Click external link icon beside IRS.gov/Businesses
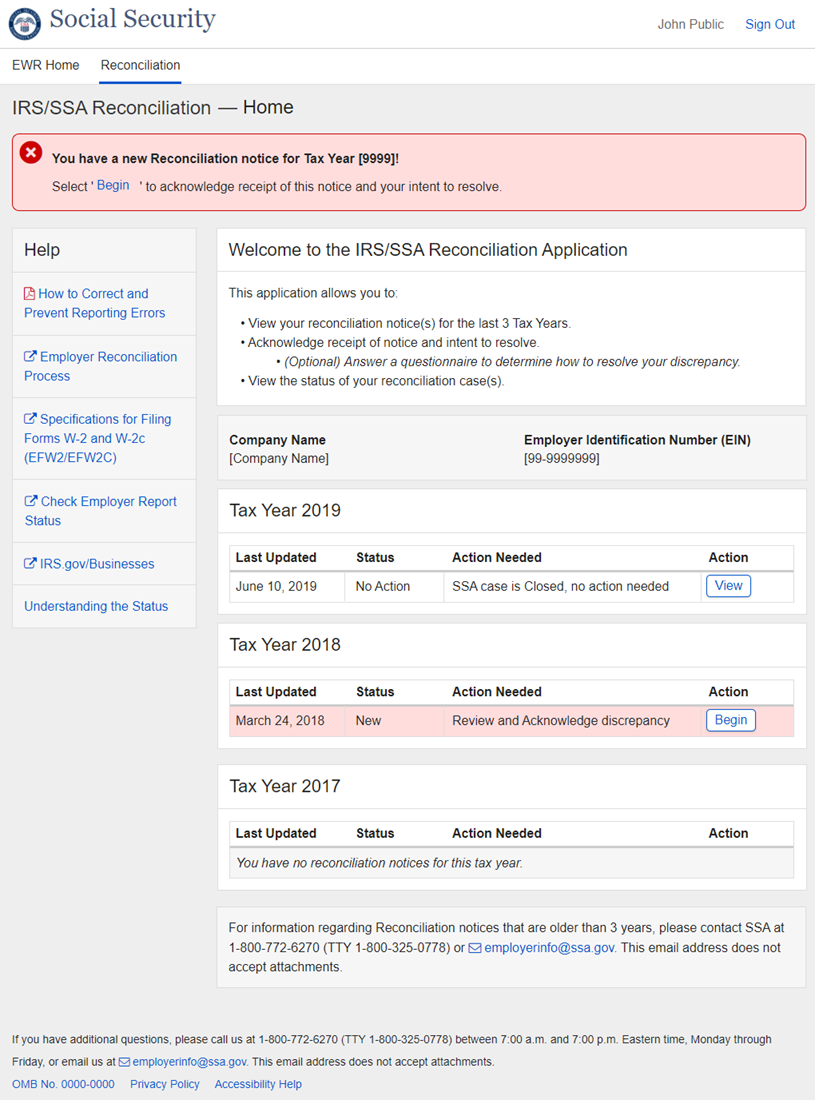This screenshot has width=815, height=1100. (30, 564)
